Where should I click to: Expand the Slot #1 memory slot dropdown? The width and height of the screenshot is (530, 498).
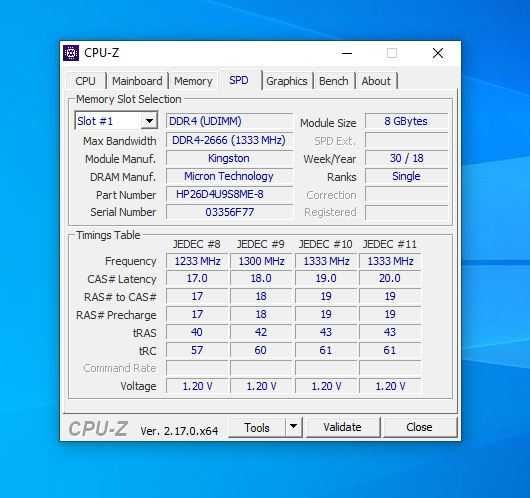click(149, 121)
